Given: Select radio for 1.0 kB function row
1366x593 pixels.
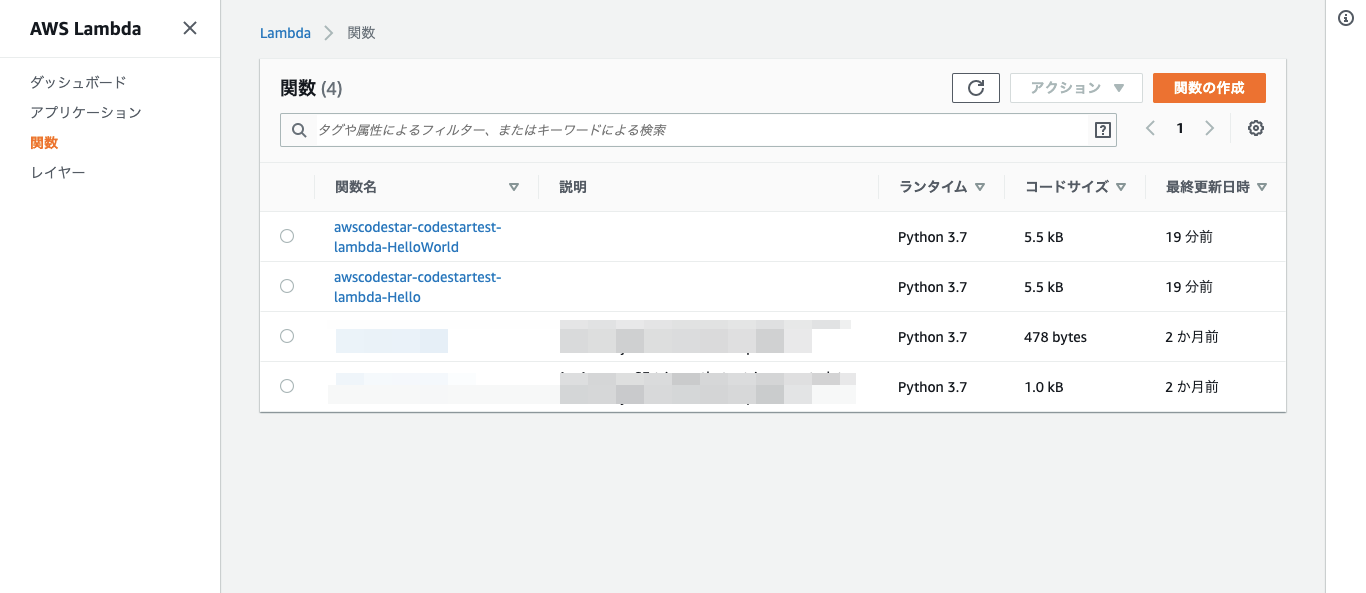Looking at the screenshot, I should [x=287, y=386].
